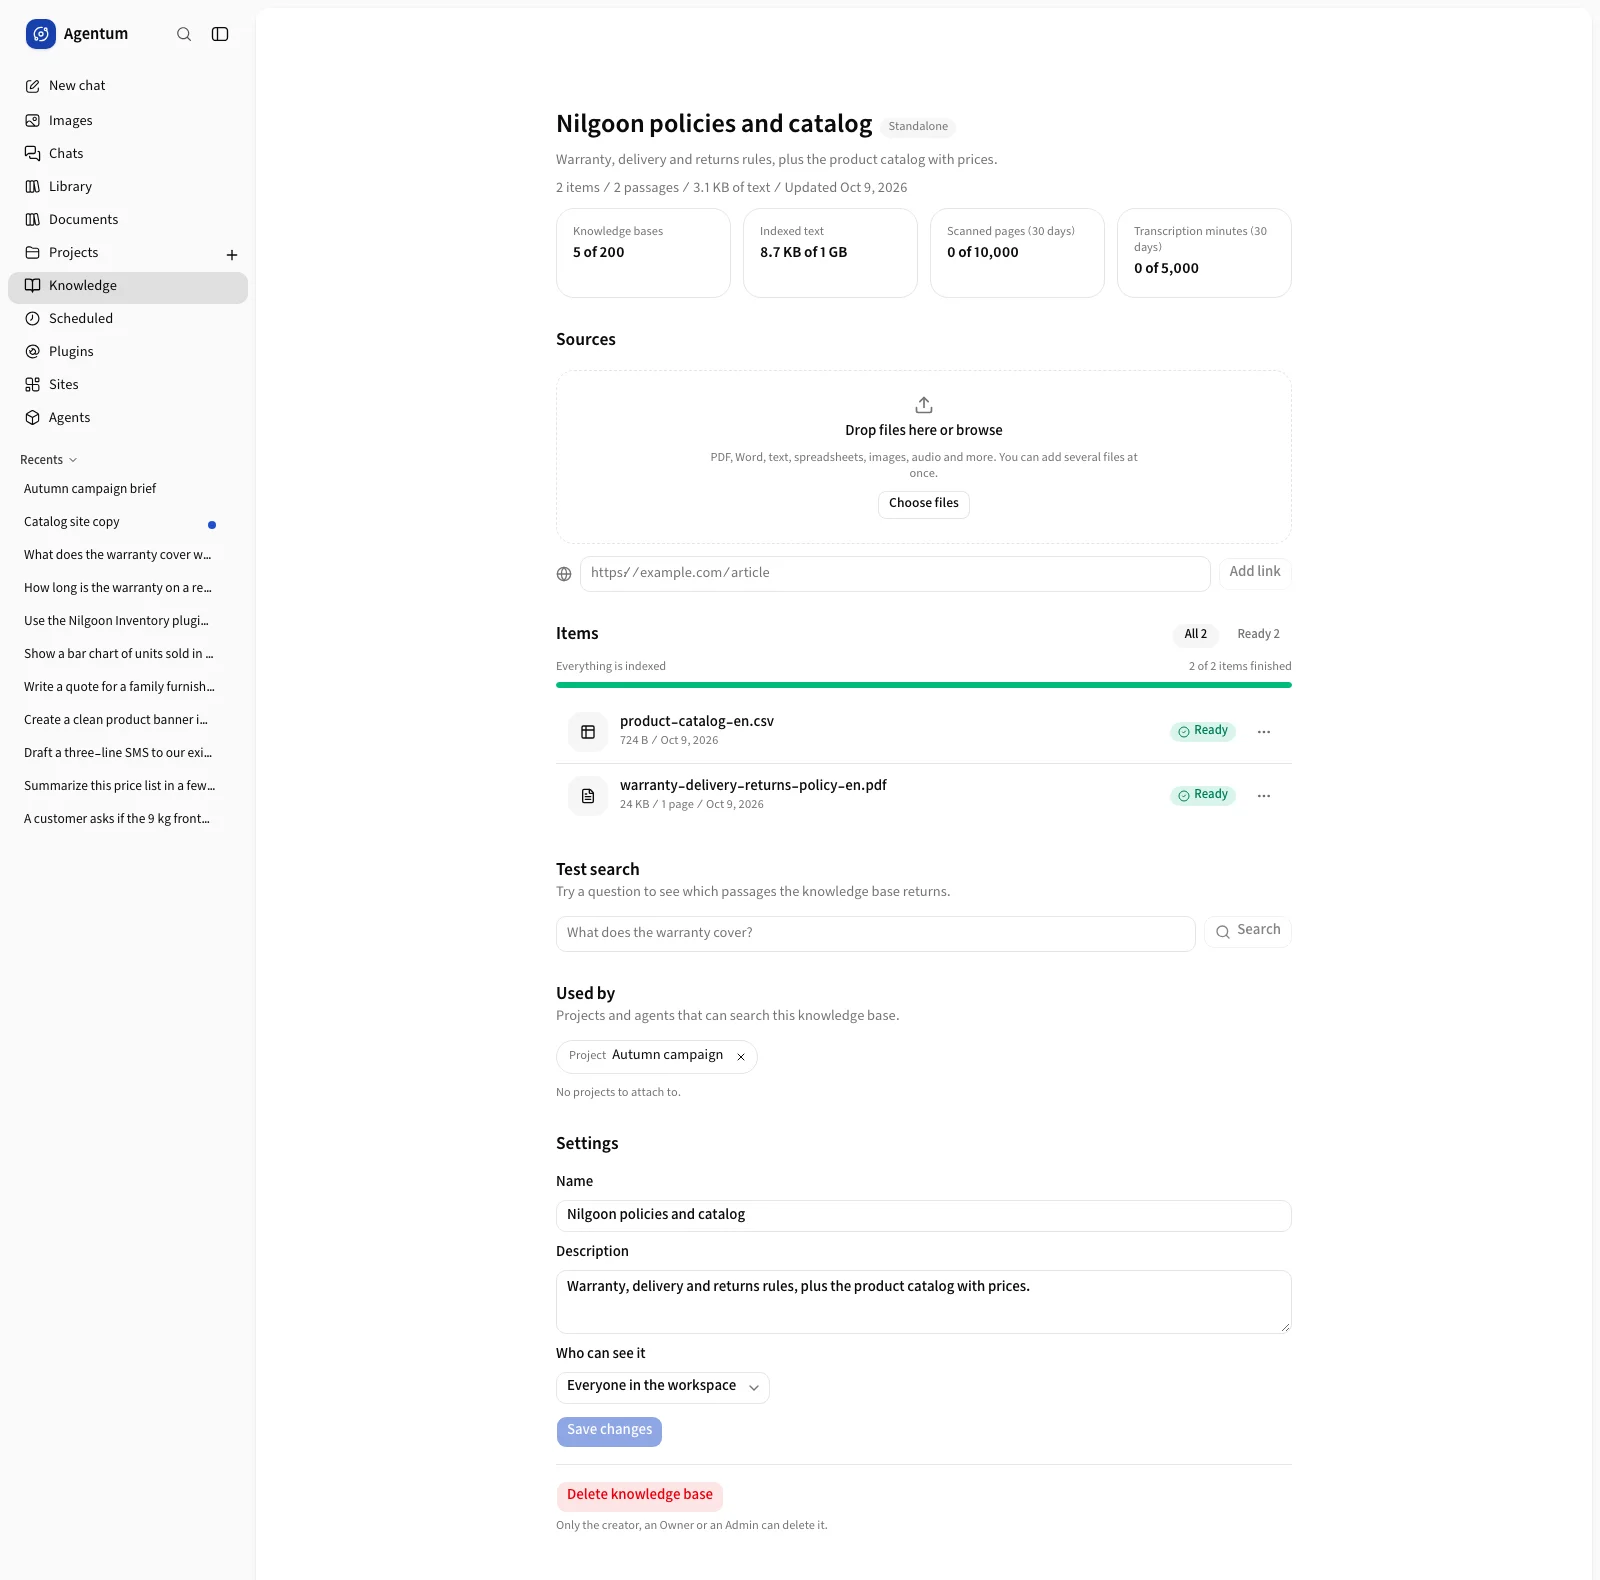Image resolution: width=1600 pixels, height=1580 pixels.
Task: Open the Library section
Action: (x=128, y=186)
